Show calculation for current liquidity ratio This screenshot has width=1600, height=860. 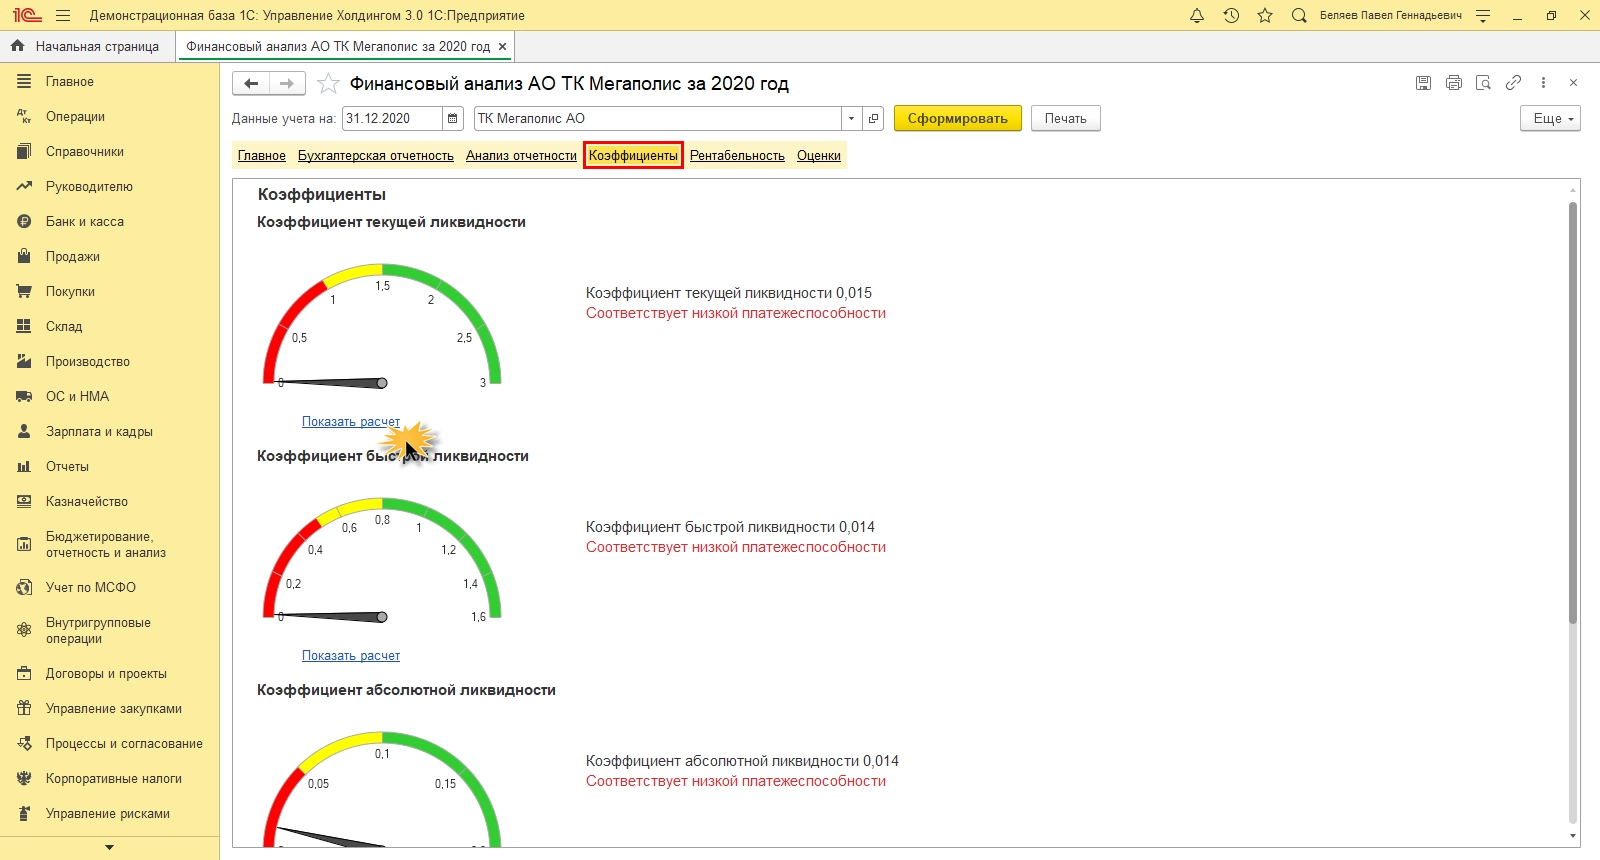[351, 422]
